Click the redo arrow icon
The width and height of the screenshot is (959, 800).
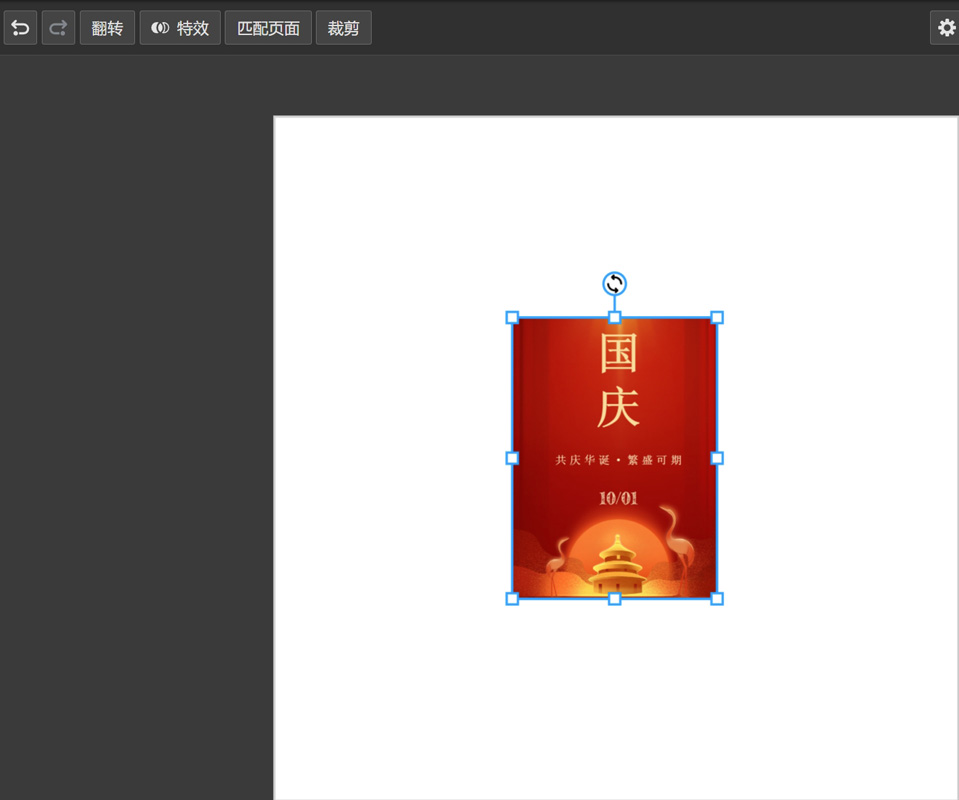pos(58,28)
